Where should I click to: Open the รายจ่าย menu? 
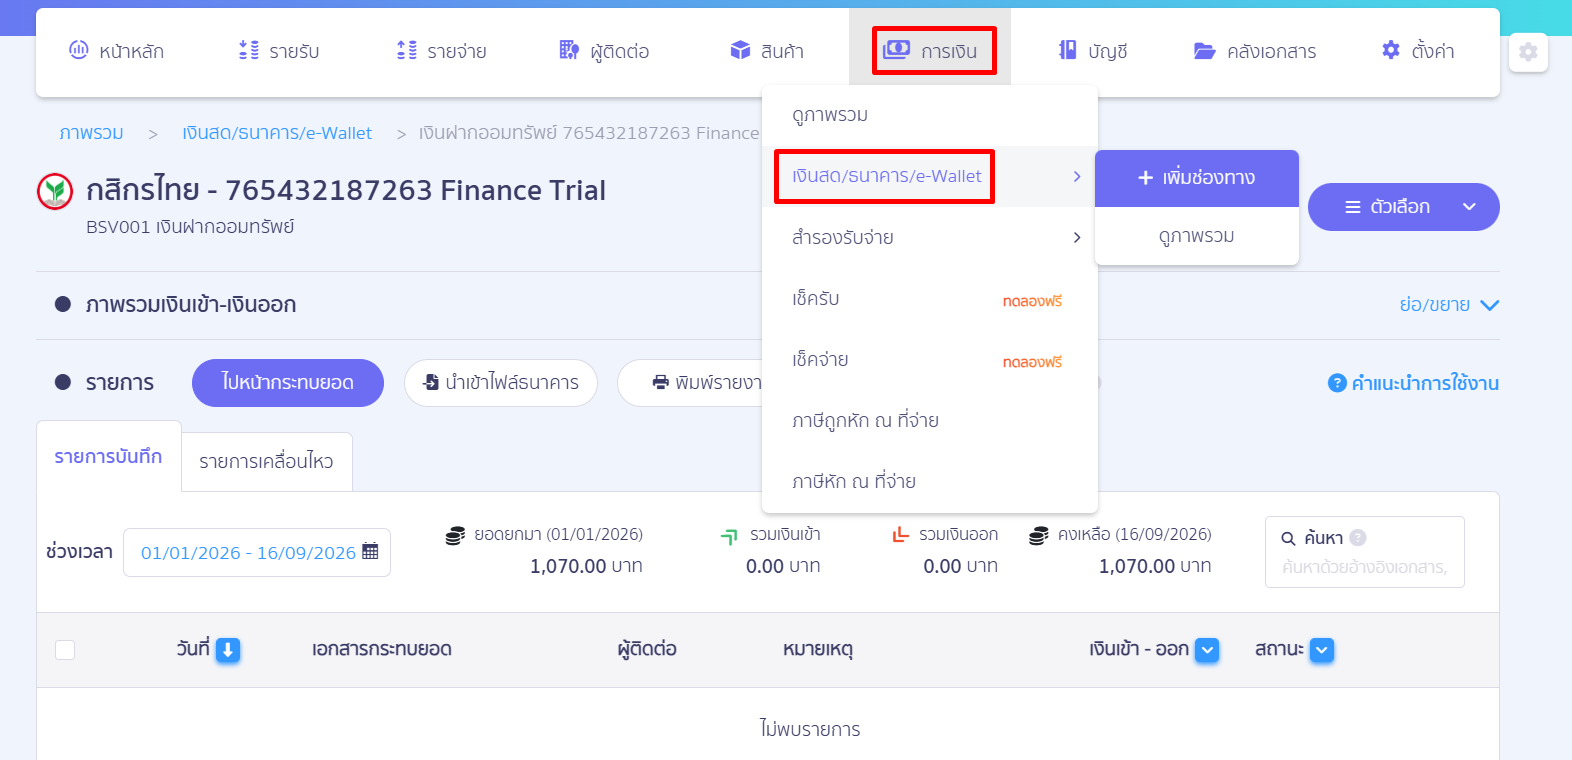(x=441, y=51)
